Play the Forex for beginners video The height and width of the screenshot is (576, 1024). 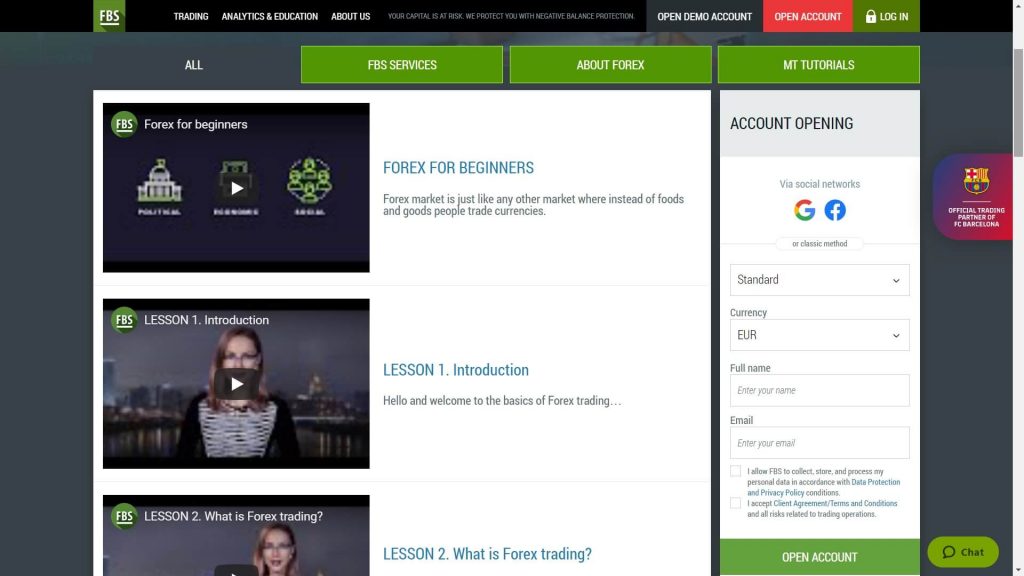[x=236, y=188]
